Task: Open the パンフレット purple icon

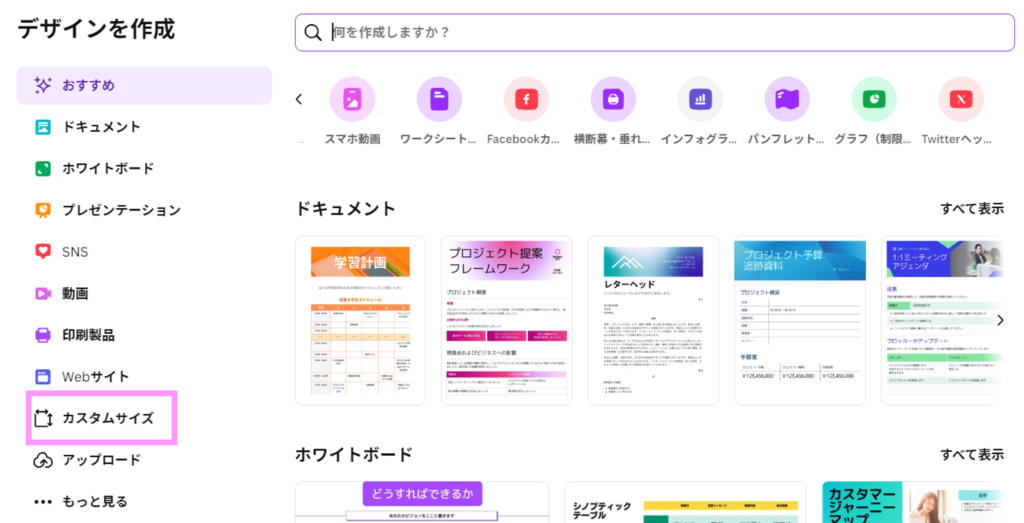Action: tap(787, 99)
